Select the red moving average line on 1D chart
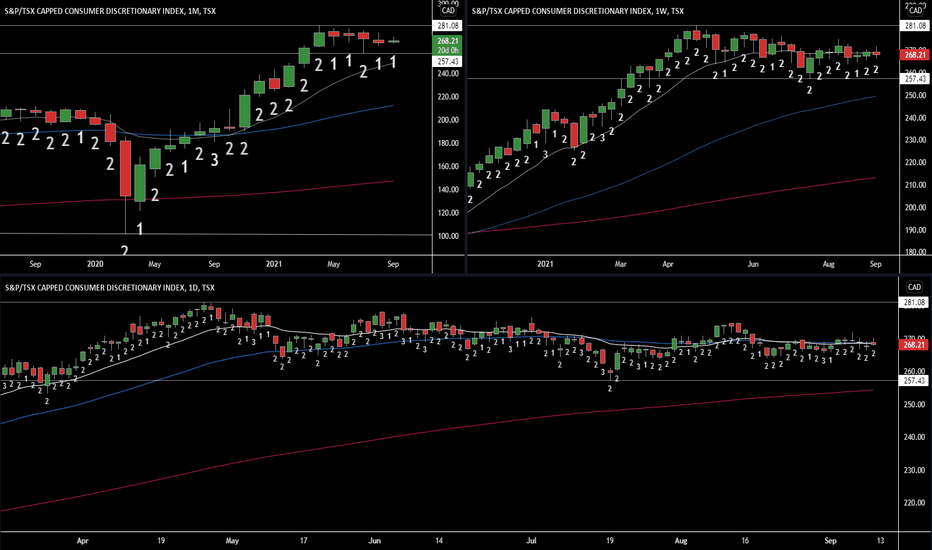 [437, 429]
